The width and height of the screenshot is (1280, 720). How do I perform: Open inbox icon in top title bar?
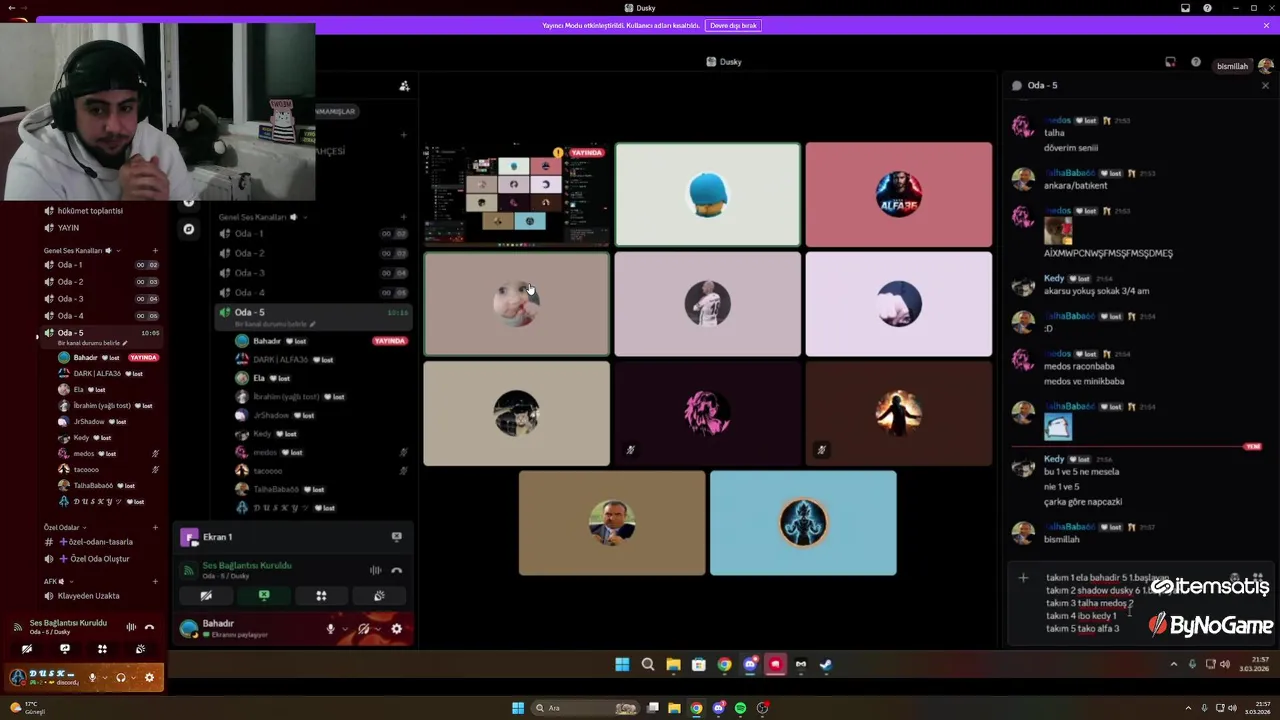coord(1185,8)
